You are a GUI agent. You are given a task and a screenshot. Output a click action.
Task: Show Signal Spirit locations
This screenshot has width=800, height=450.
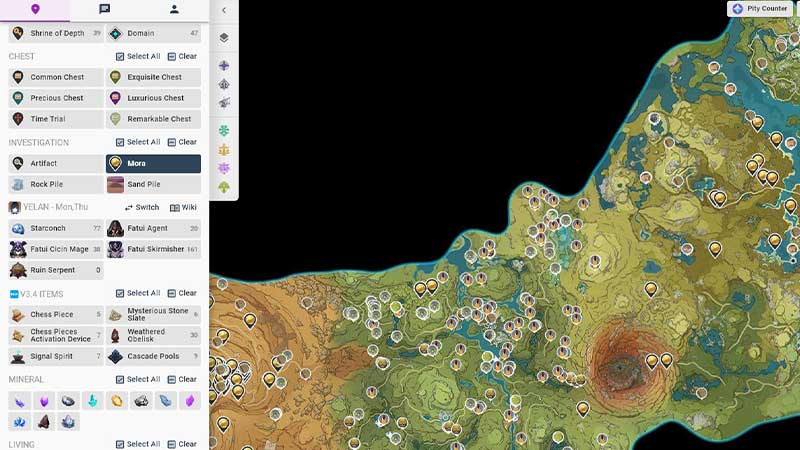click(x=56, y=356)
